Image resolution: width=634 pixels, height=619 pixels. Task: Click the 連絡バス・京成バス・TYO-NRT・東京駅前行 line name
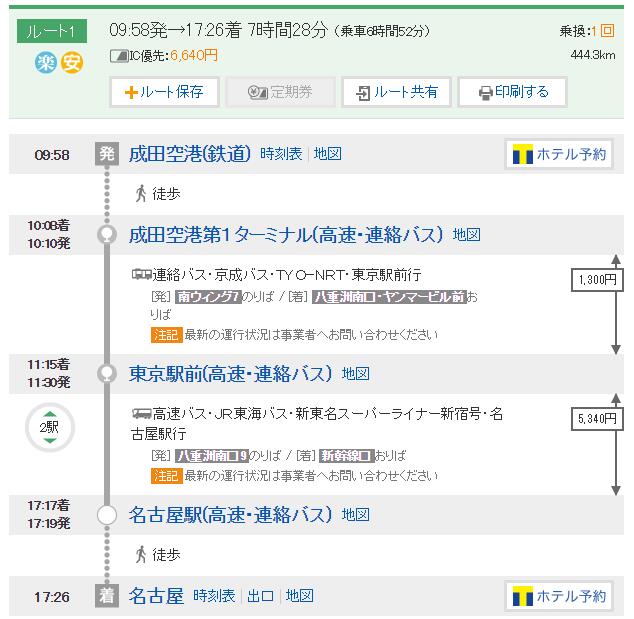click(x=287, y=275)
